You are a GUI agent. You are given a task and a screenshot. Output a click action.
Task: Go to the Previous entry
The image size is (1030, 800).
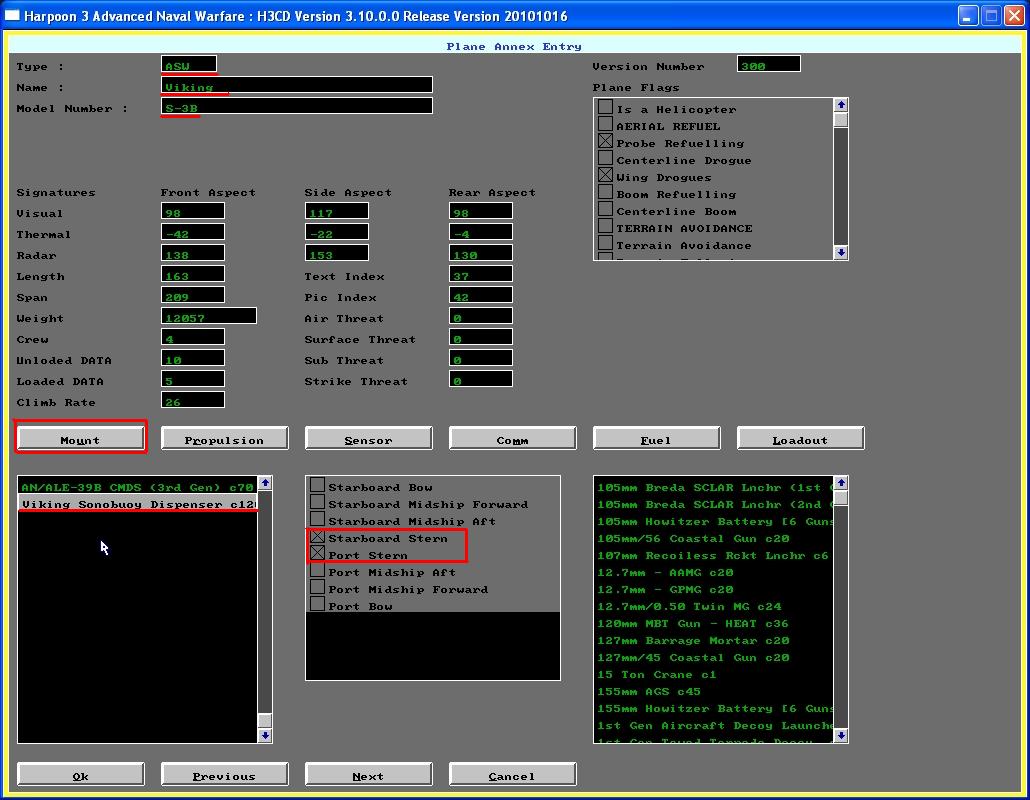coord(224,774)
